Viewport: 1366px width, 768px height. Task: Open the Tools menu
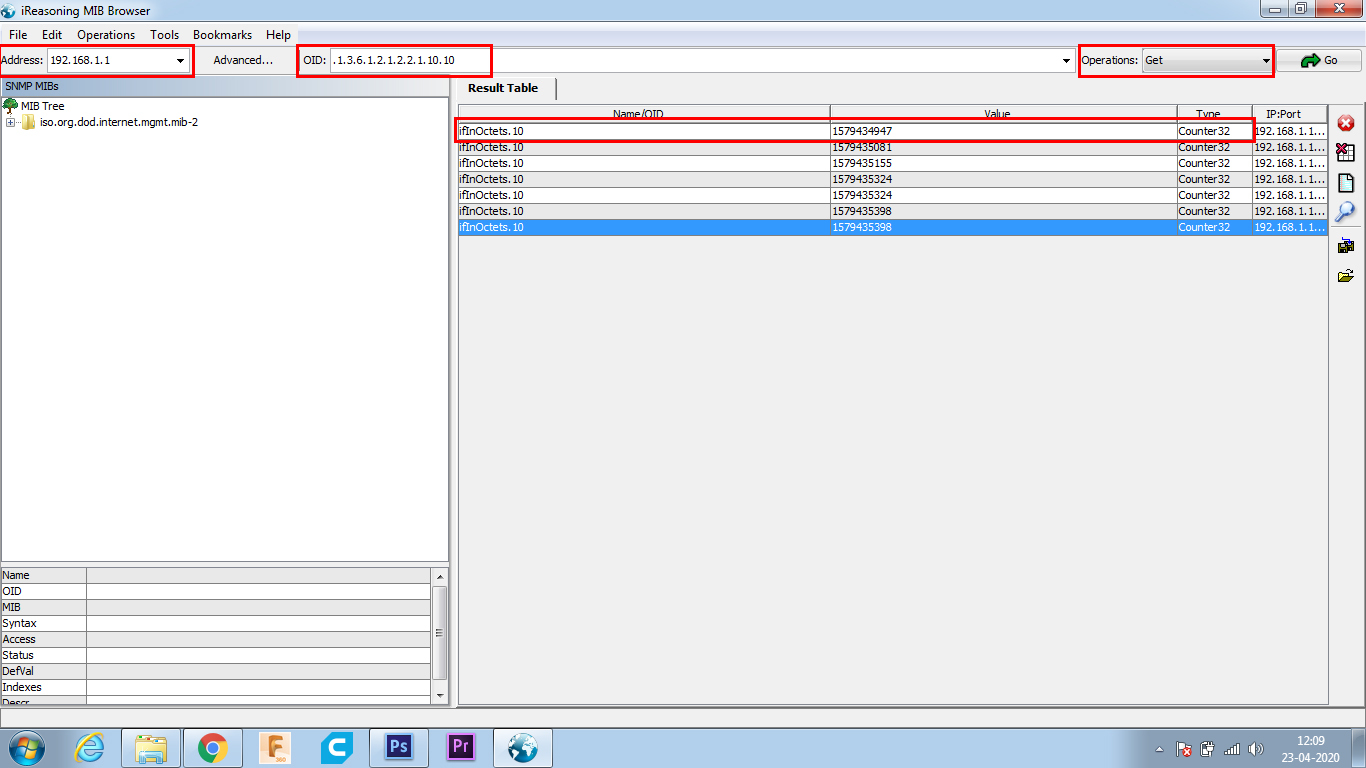(x=164, y=35)
